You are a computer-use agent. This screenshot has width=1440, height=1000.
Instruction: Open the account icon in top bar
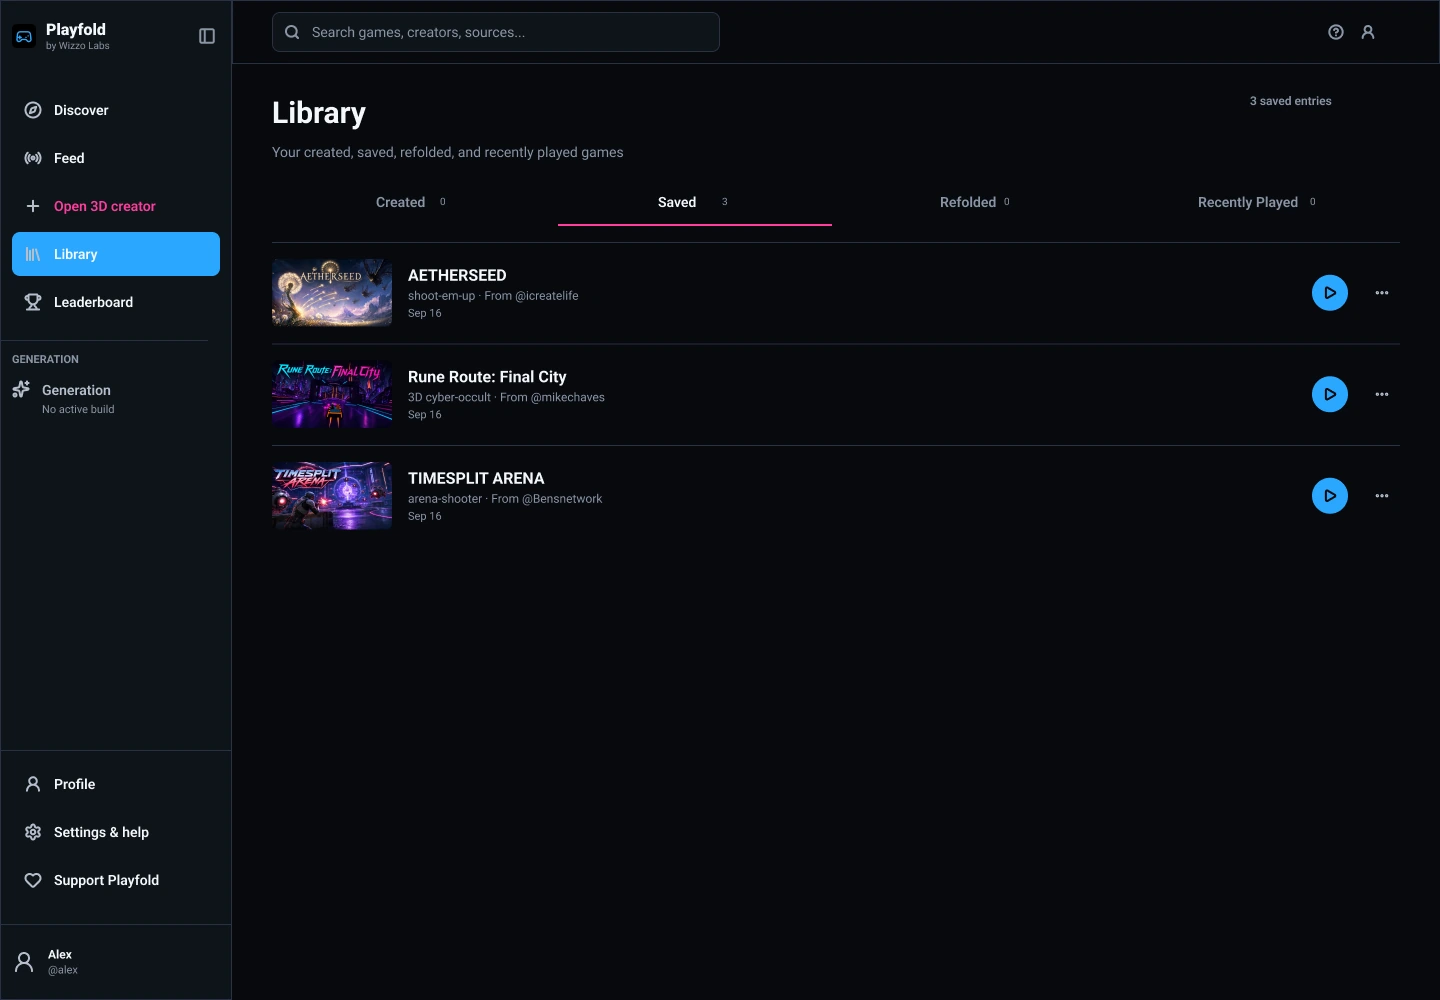[x=1368, y=32]
